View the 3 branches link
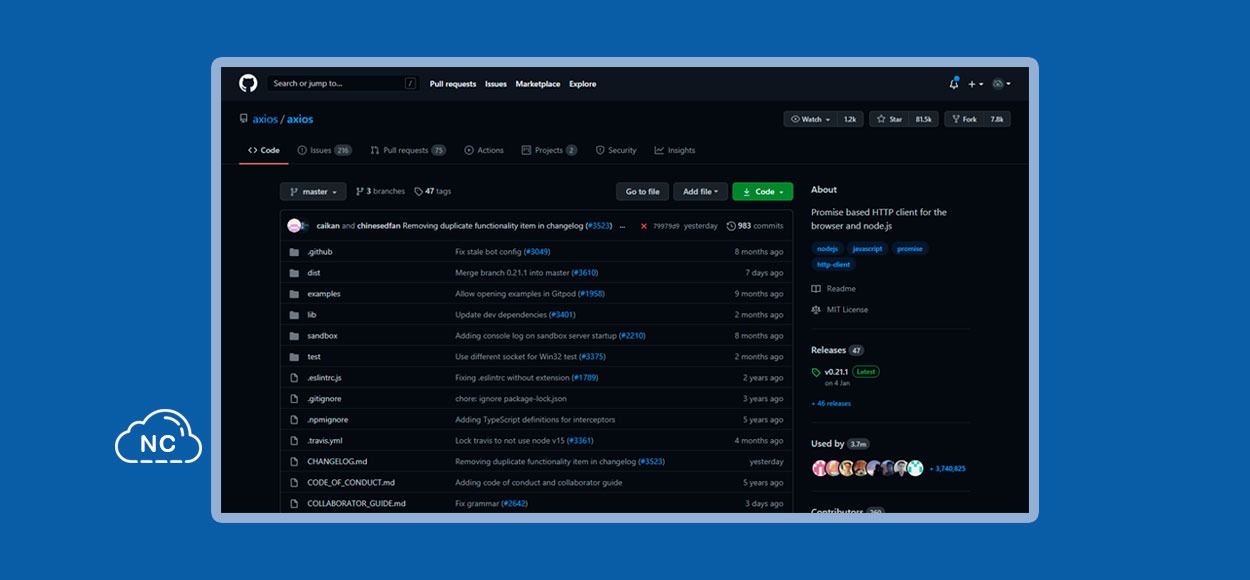Viewport: 1250px width, 580px height. [x=381, y=191]
